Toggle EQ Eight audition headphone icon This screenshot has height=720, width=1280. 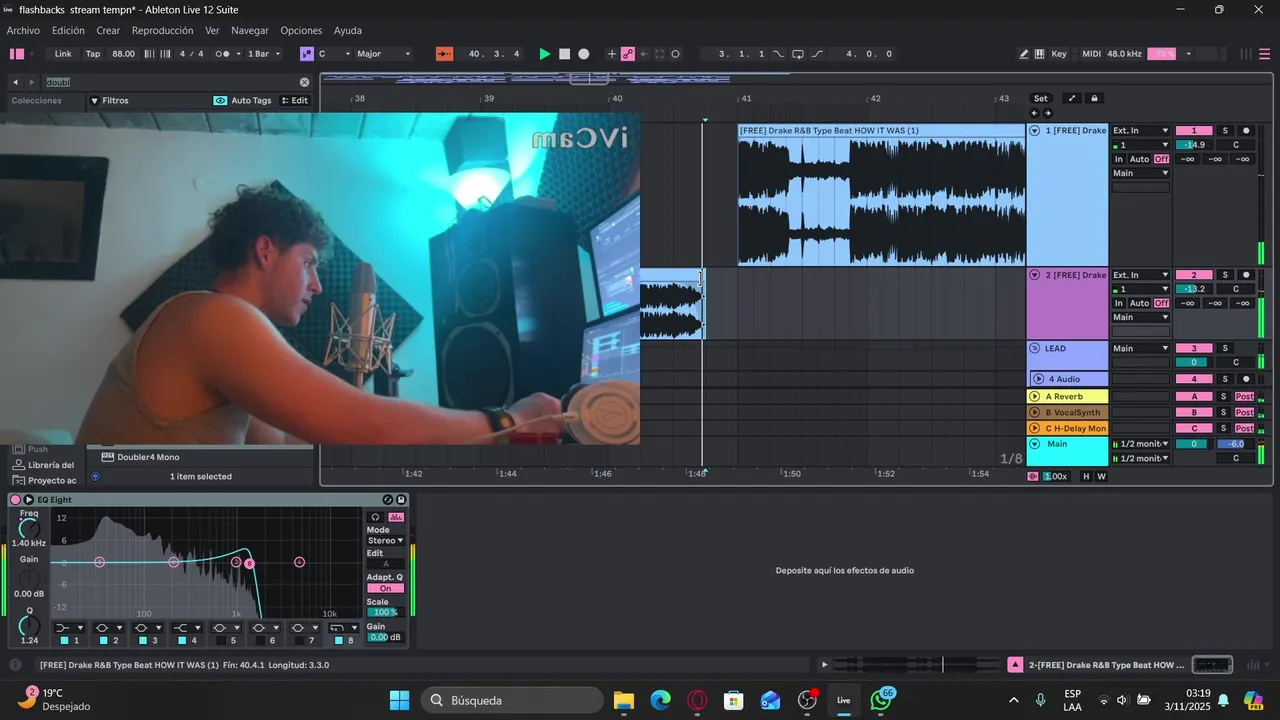pyautogui.click(x=375, y=517)
